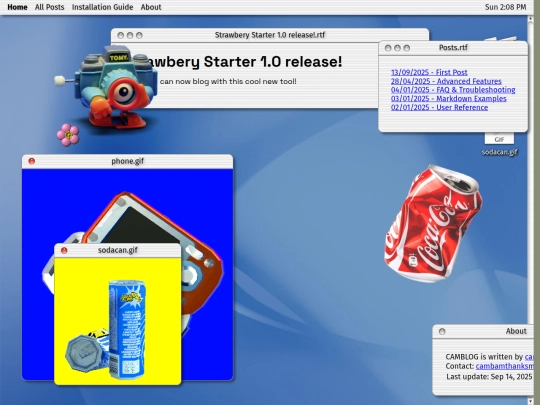The width and height of the screenshot is (540, 405).
Task: Click the blue energy can image in sodacan.gif
Action: point(127,329)
